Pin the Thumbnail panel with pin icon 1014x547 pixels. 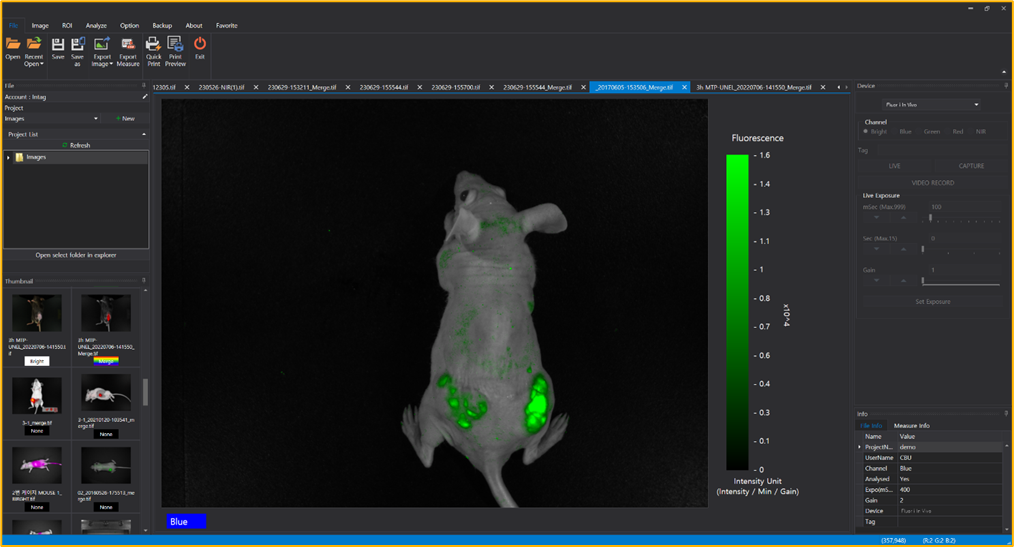(144, 281)
